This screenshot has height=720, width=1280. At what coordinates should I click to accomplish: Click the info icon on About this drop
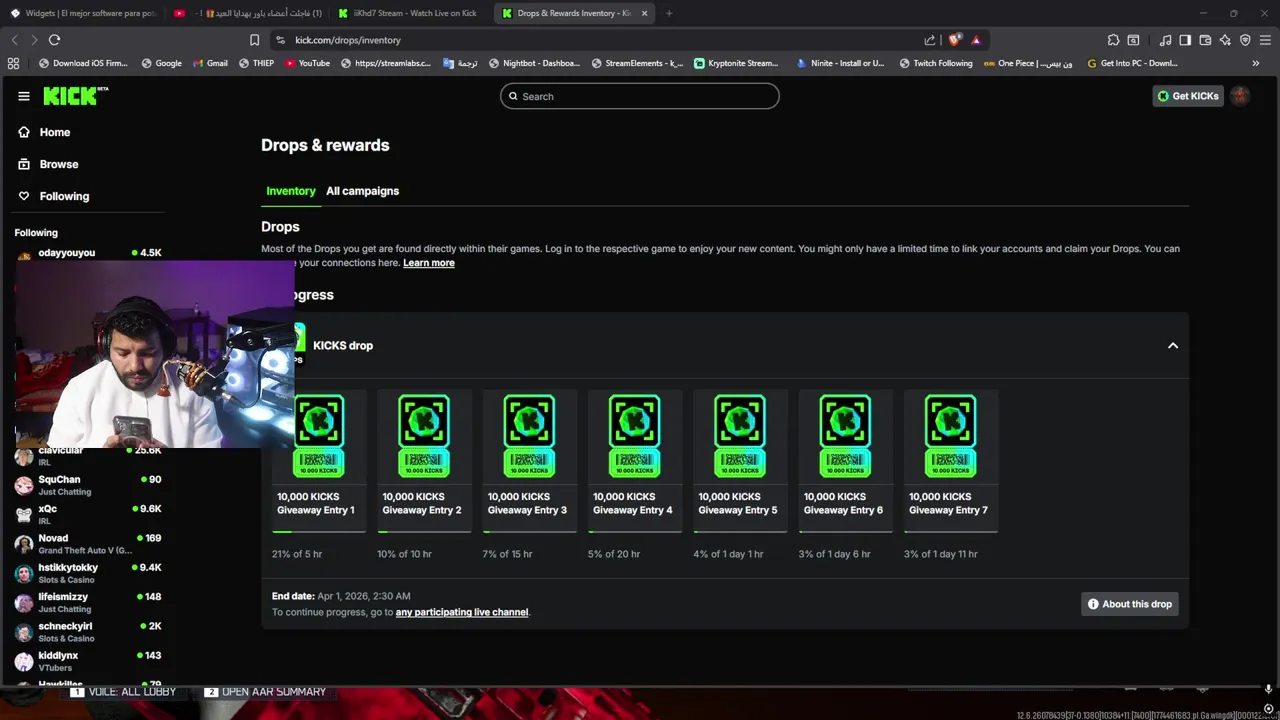point(1093,604)
